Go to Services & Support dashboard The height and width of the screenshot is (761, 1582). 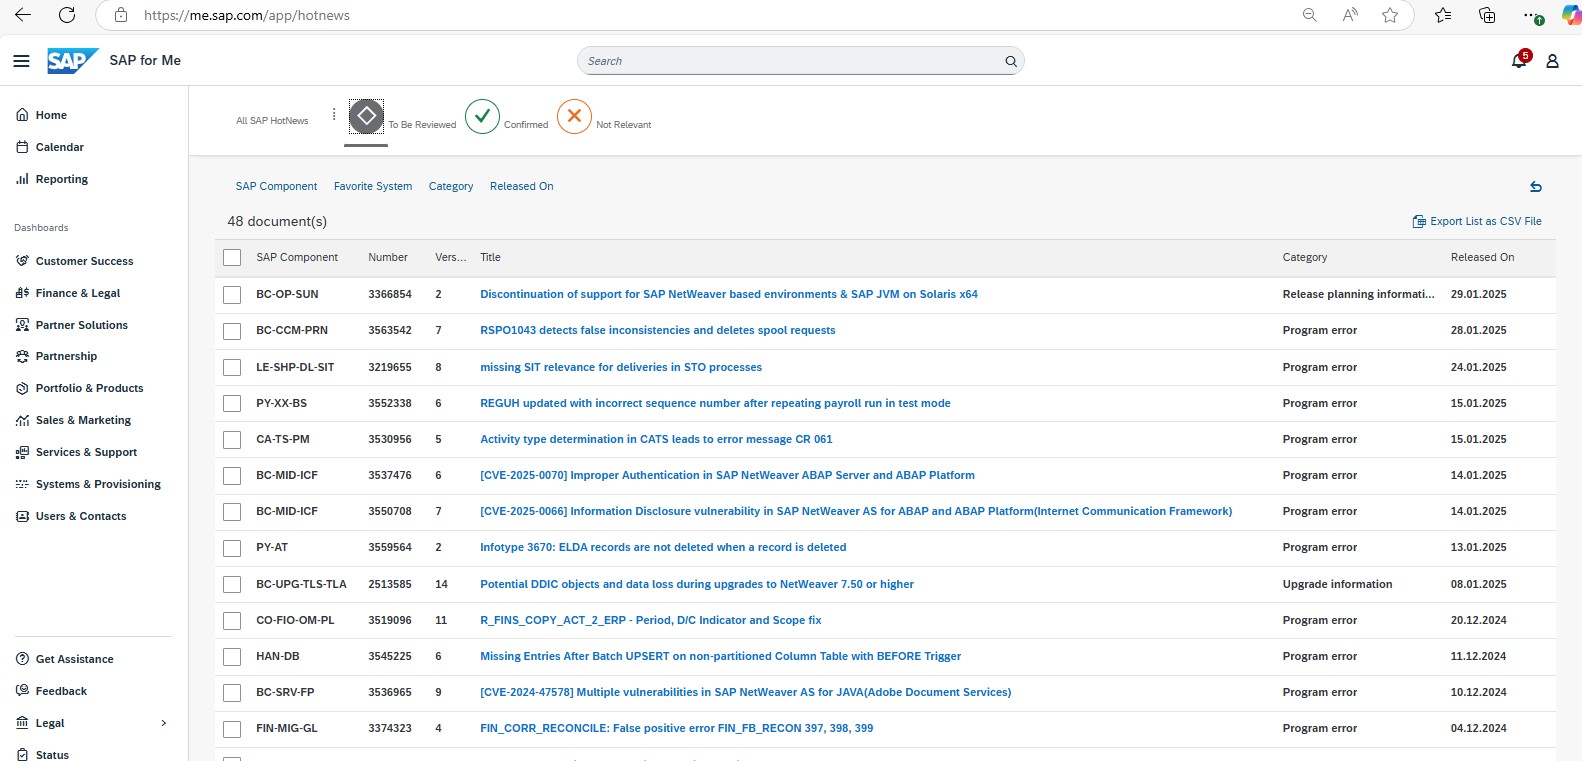[86, 452]
